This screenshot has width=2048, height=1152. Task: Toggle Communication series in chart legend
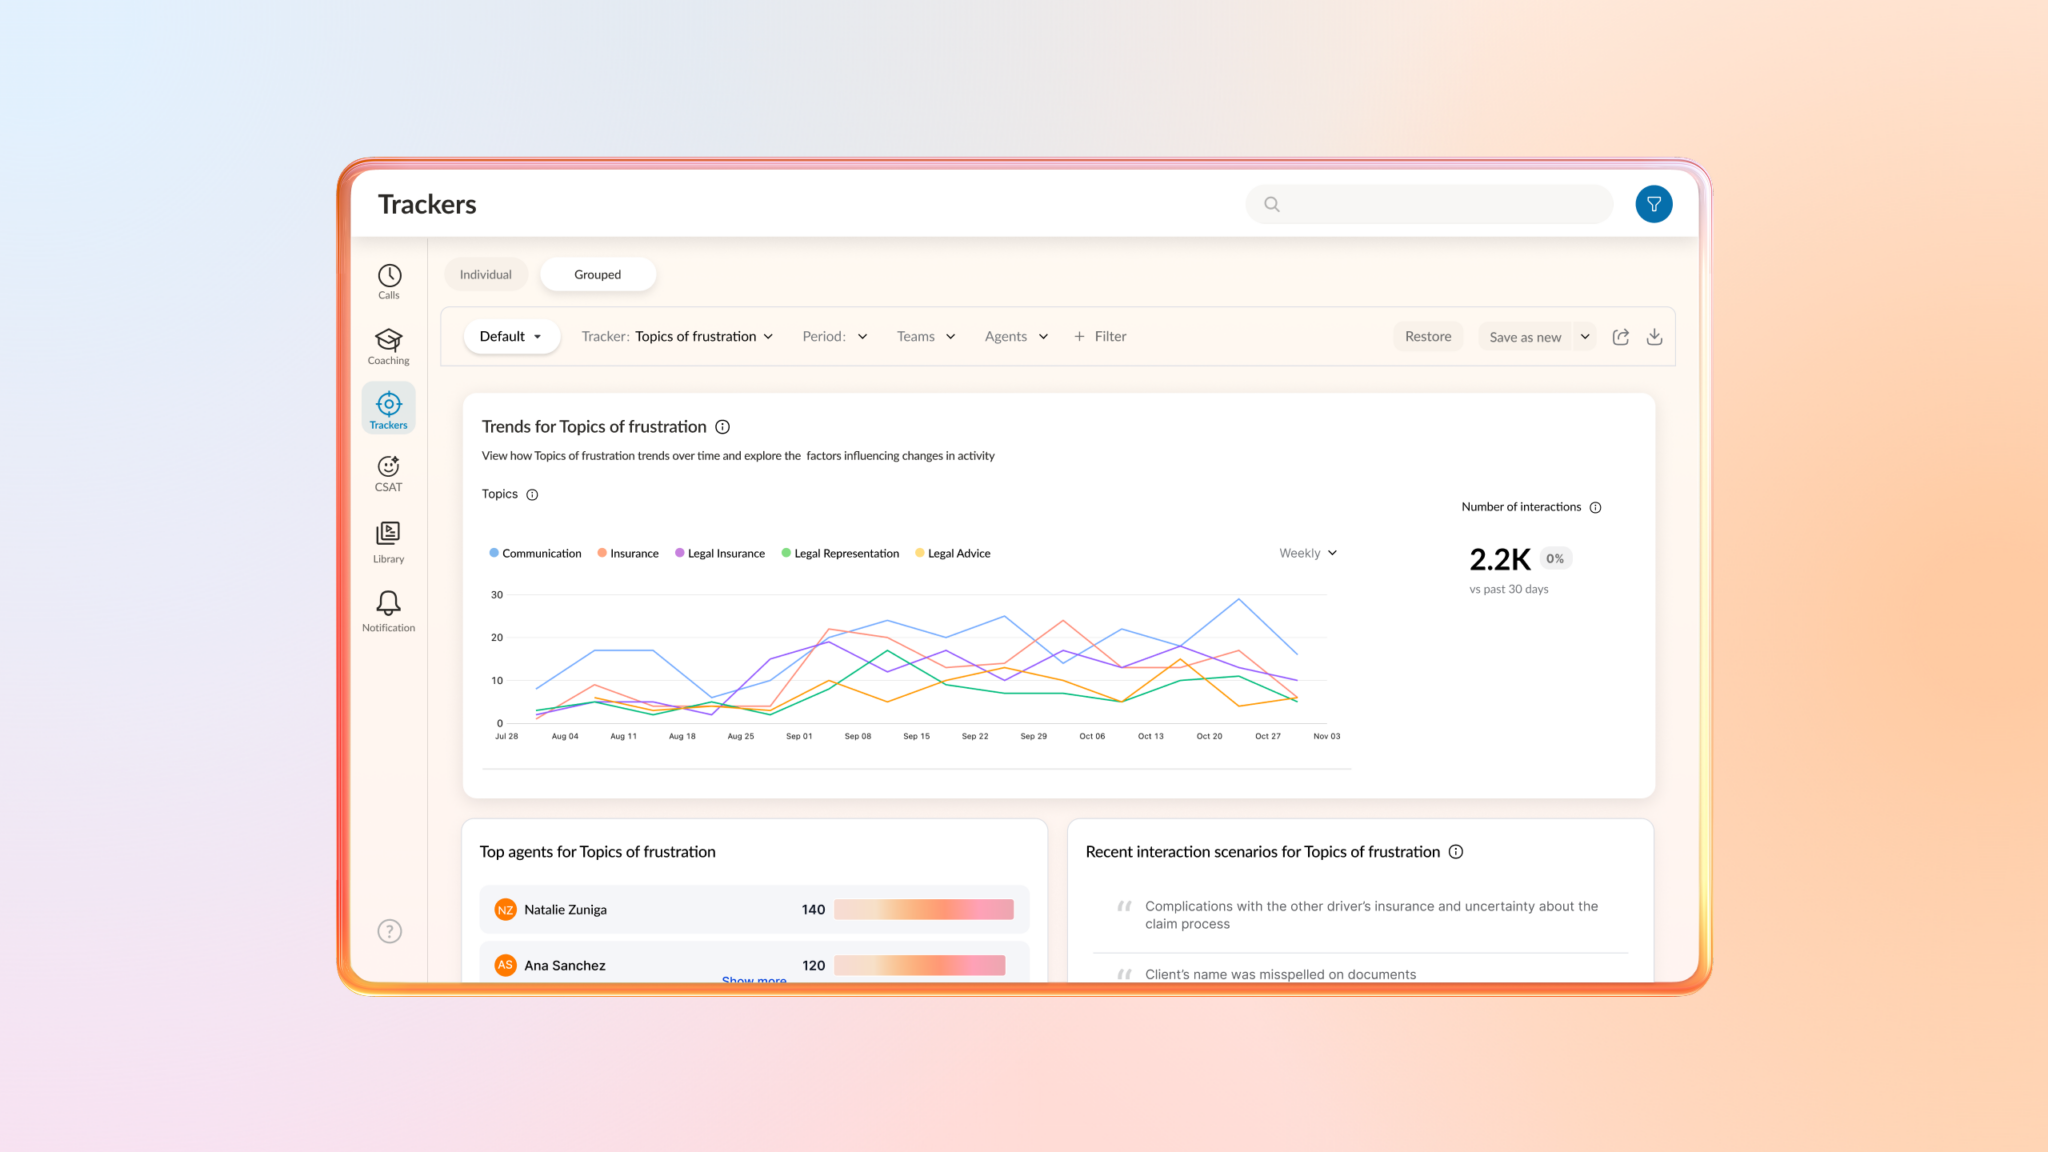tap(535, 553)
